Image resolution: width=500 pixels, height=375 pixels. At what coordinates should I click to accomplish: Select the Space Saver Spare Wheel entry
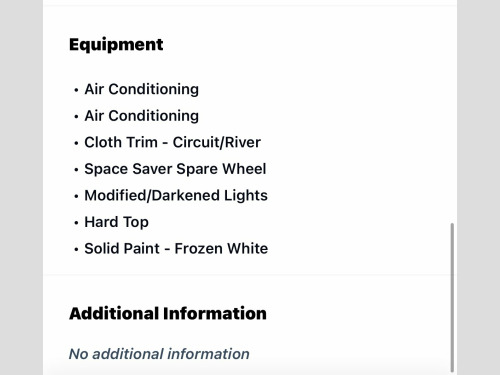click(x=175, y=169)
